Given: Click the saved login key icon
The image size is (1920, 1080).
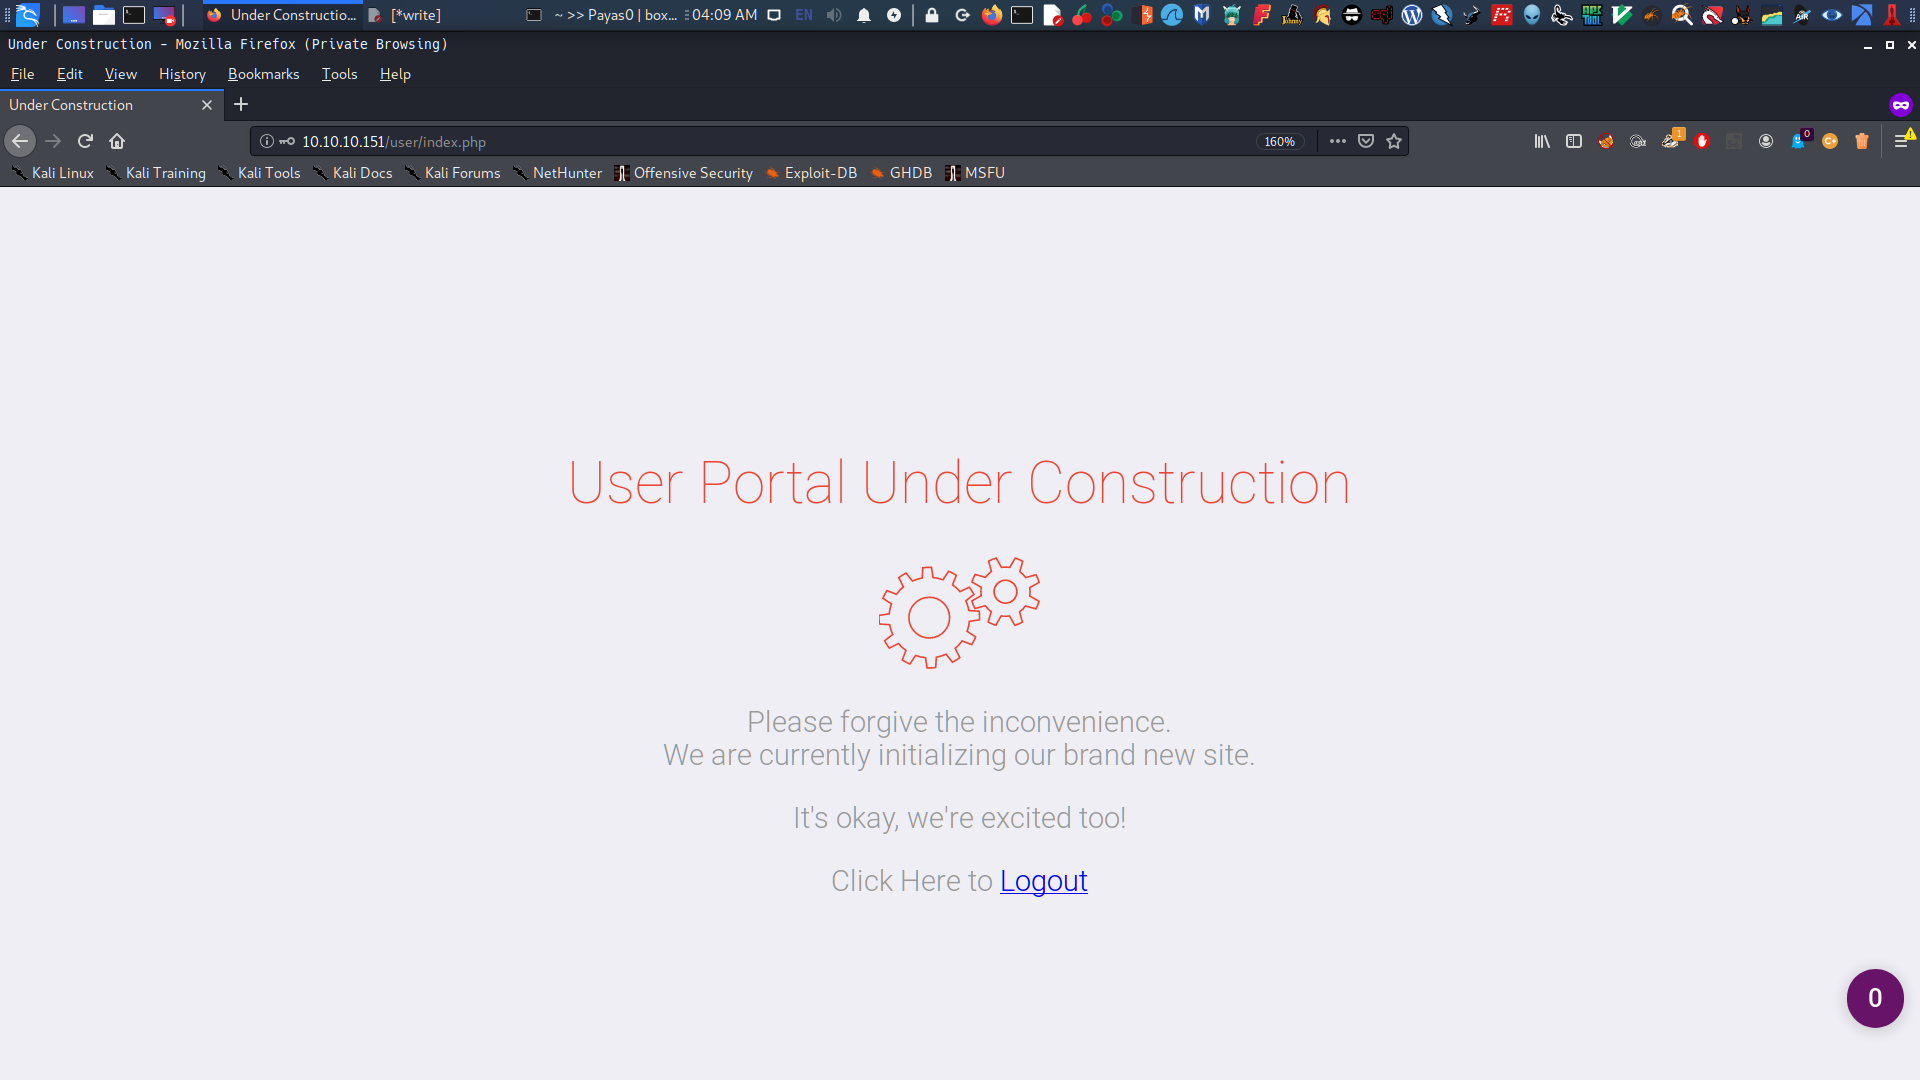Looking at the screenshot, I should [x=287, y=141].
